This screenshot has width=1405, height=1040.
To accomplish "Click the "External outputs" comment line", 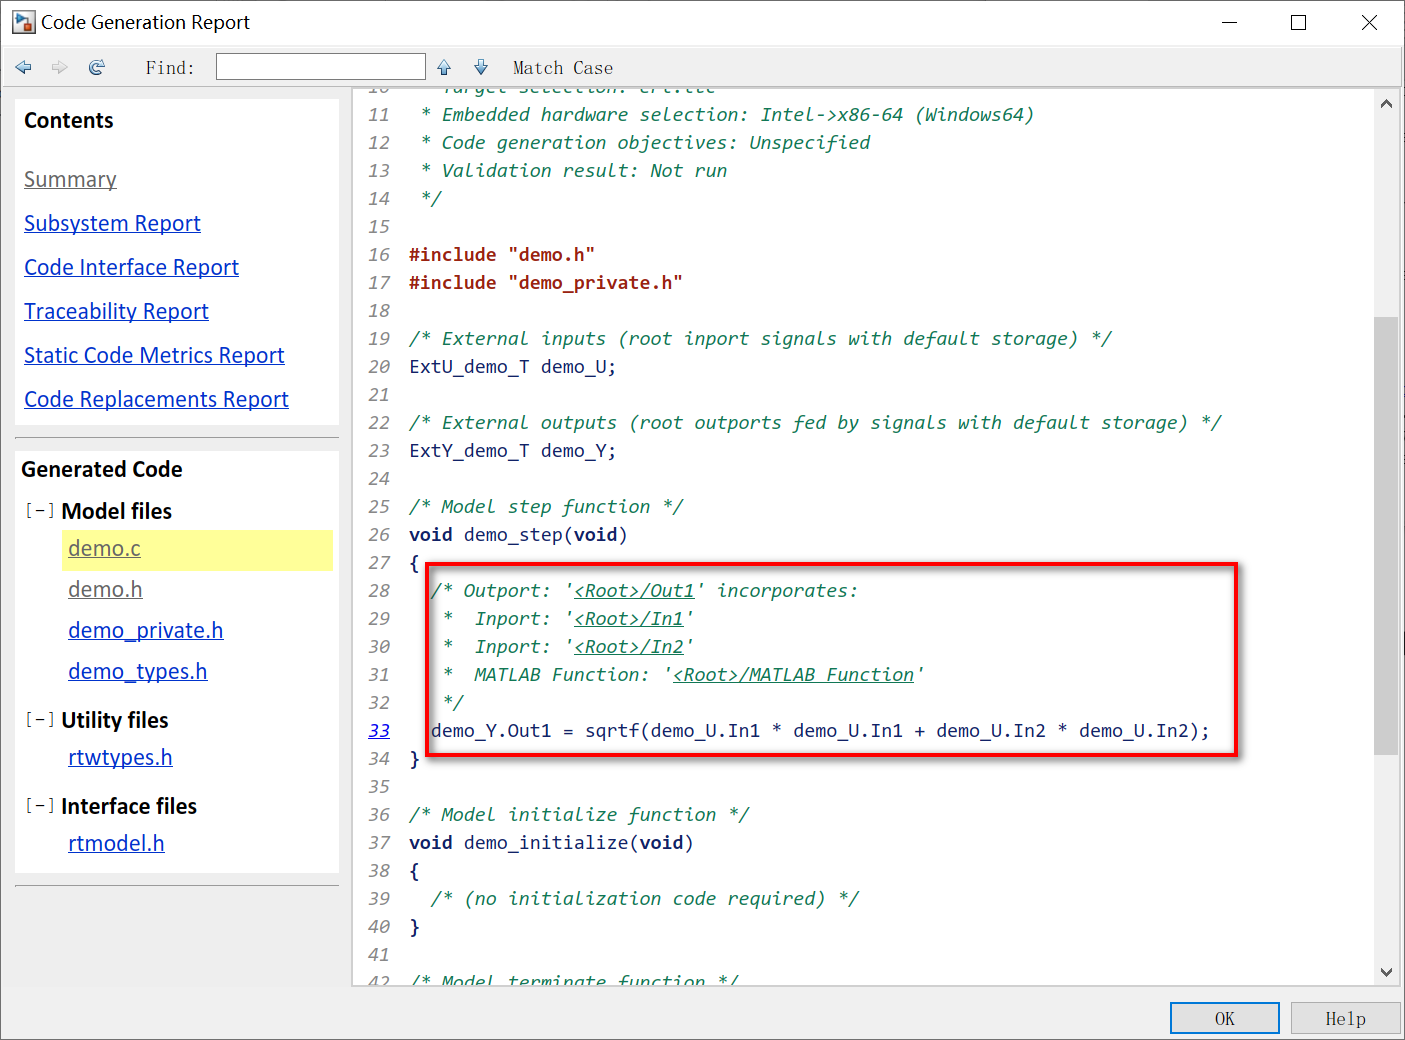I will 815,423.
